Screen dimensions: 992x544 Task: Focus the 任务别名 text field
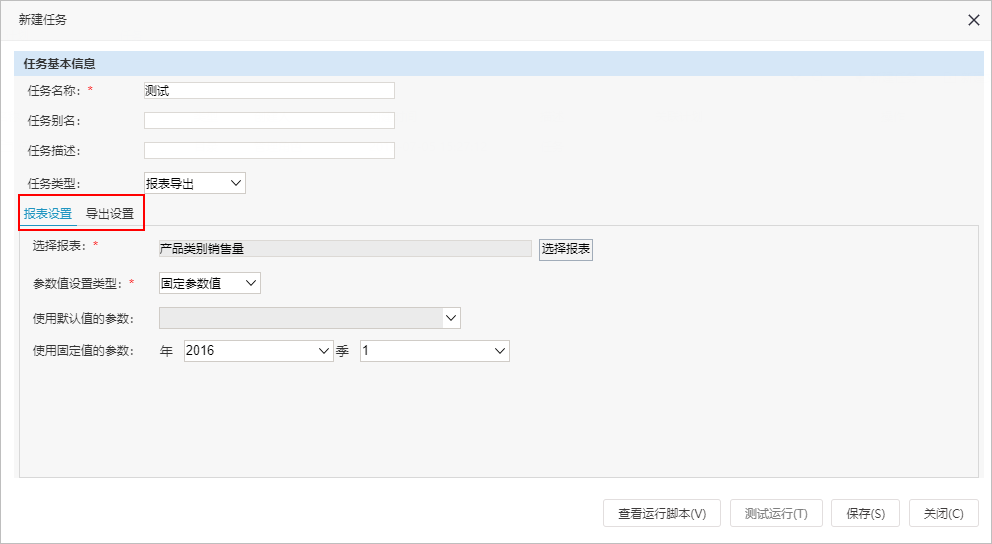pyautogui.click(x=269, y=120)
